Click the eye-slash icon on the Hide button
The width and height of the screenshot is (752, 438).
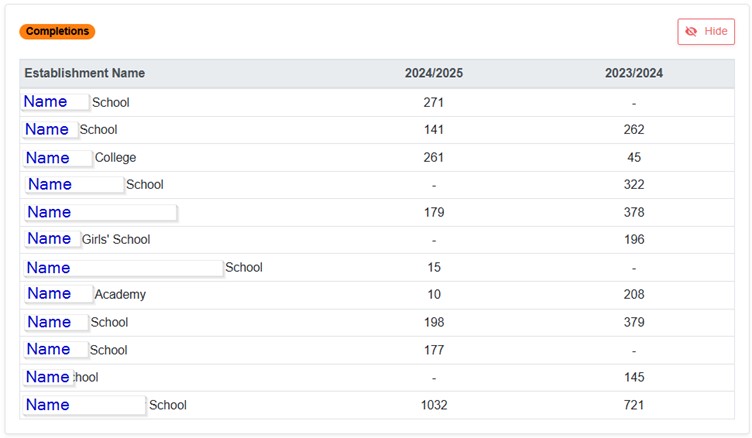click(691, 32)
